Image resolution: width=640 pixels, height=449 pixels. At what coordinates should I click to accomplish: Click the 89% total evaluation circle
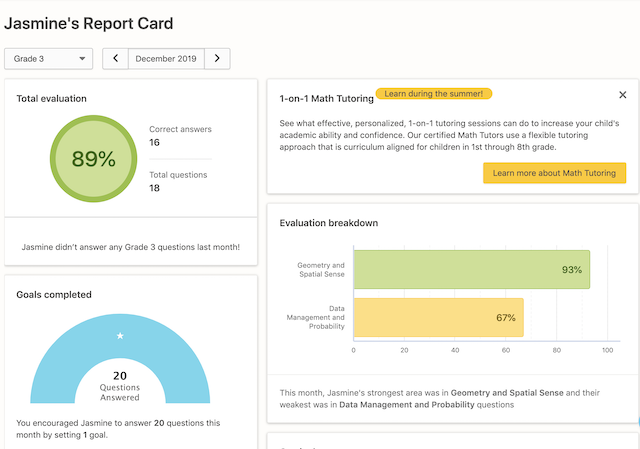coord(93,159)
